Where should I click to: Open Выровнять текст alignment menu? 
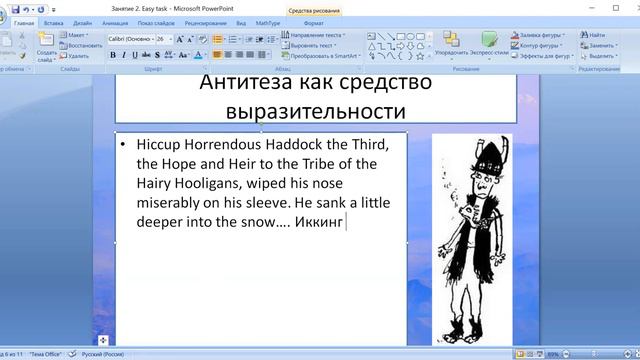tap(309, 45)
